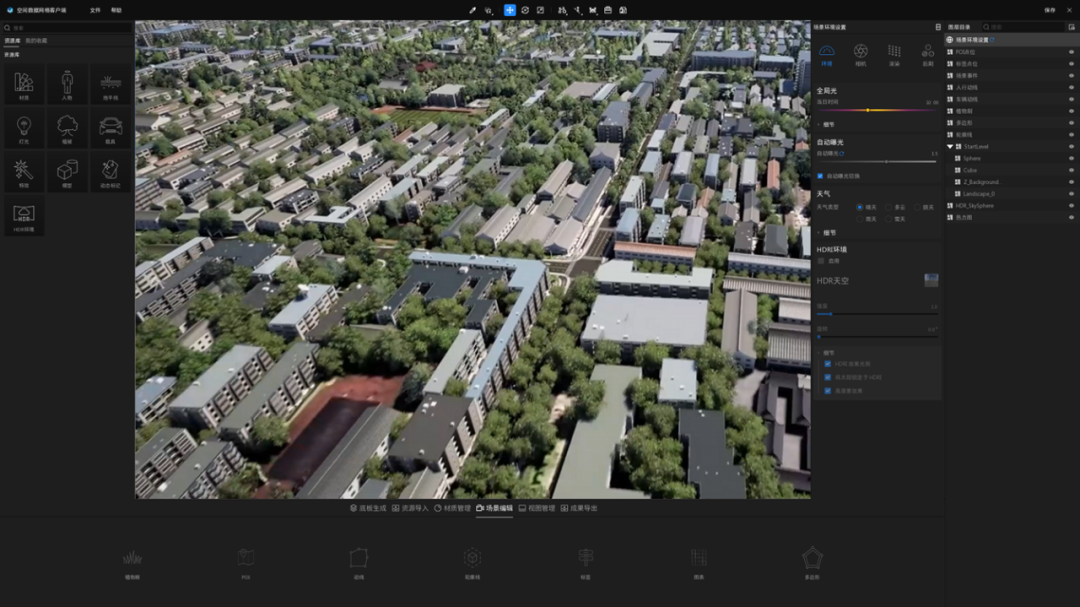This screenshot has width=1080, height=607.
Task: Open the HDR环境 asset tile
Action: 24,215
